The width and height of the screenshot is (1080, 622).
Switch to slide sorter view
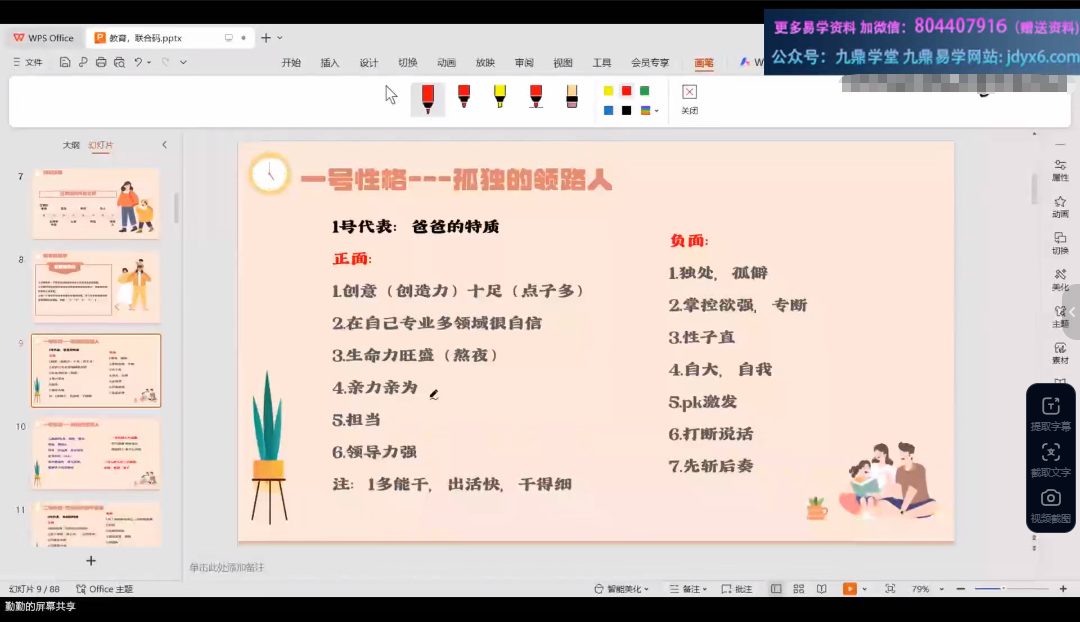coord(799,589)
